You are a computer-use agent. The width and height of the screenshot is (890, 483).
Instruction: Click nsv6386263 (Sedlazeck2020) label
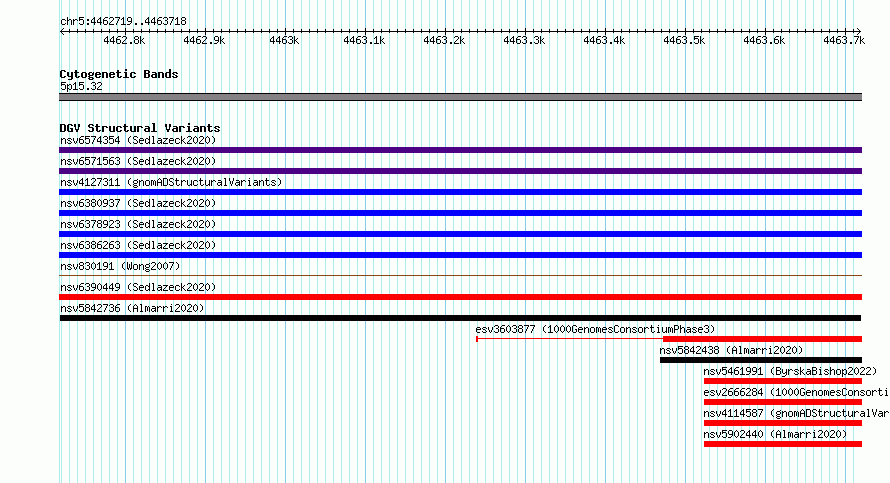pos(138,245)
